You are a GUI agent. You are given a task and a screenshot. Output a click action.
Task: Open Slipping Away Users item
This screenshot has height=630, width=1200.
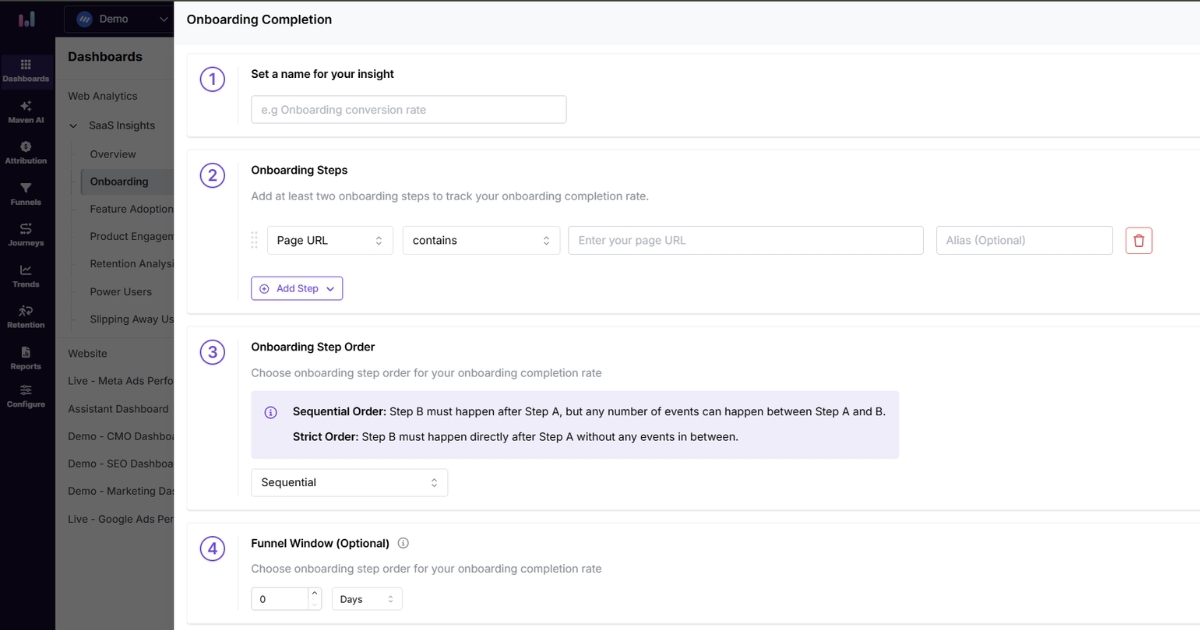131,319
